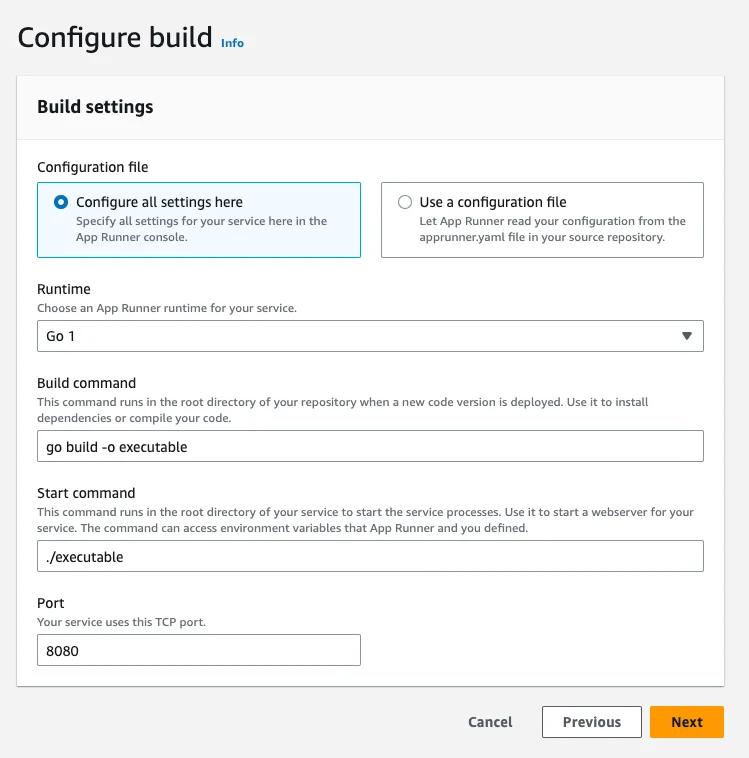Click the 'Runtime' field label
This screenshot has width=749, height=758.
64,289
